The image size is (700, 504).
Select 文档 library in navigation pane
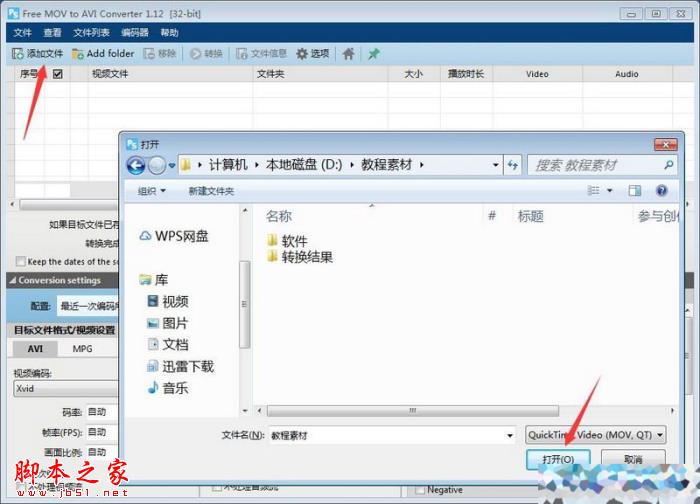coord(168,344)
